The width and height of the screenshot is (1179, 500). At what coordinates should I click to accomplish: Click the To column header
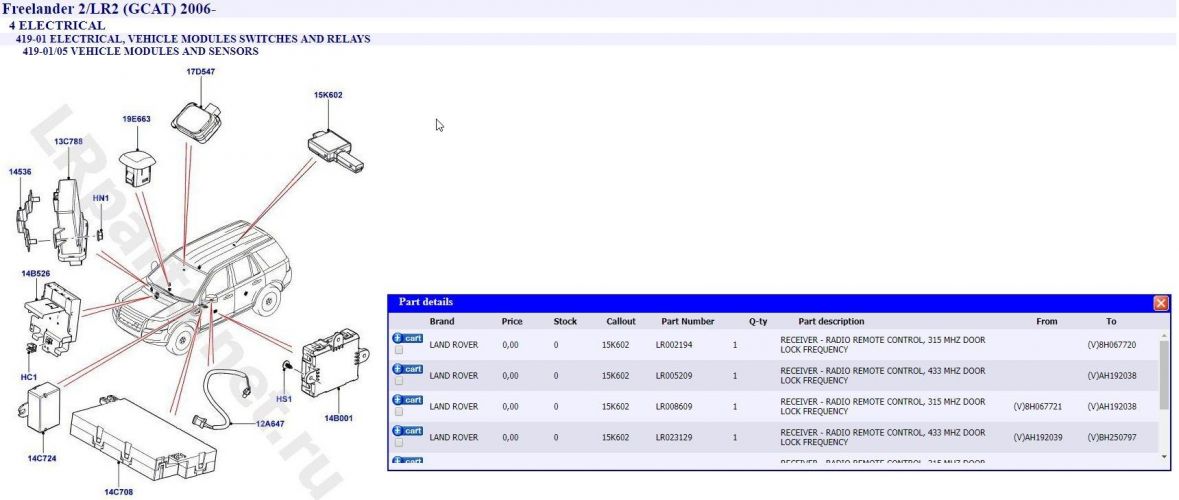click(1111, 321)
